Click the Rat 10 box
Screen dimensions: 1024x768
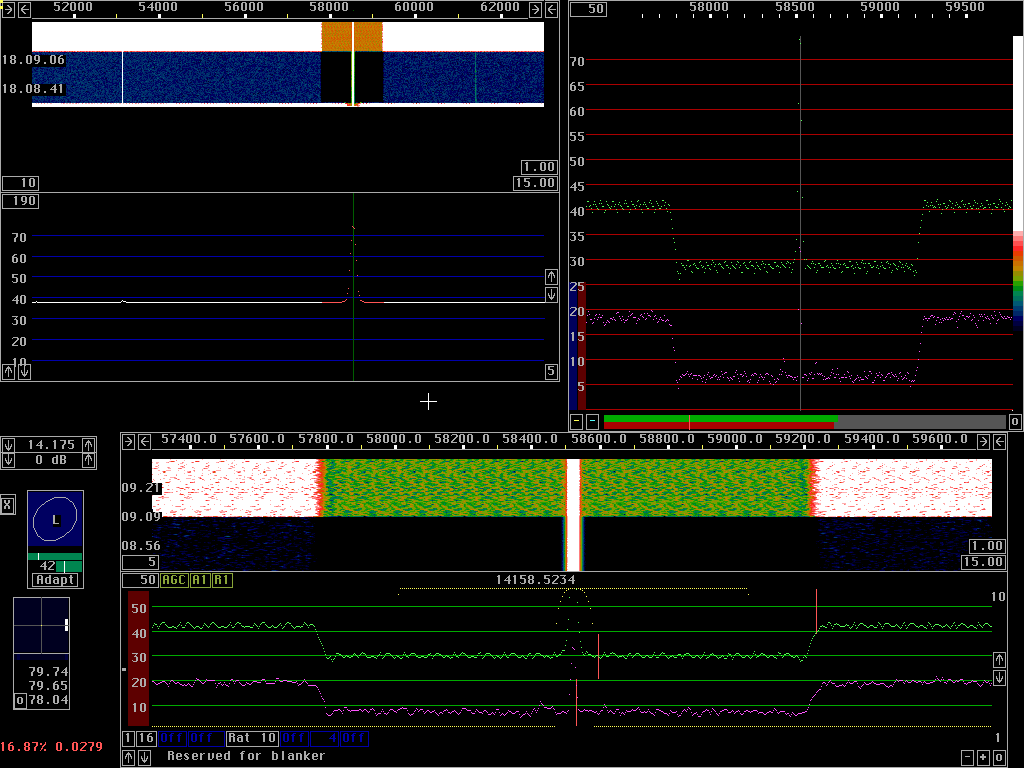pos(252,739)
